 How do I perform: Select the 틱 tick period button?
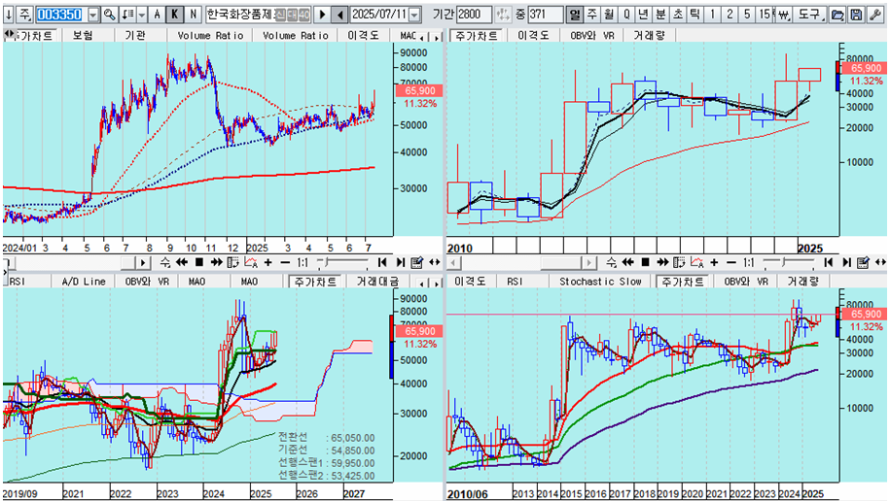[695, 14]
